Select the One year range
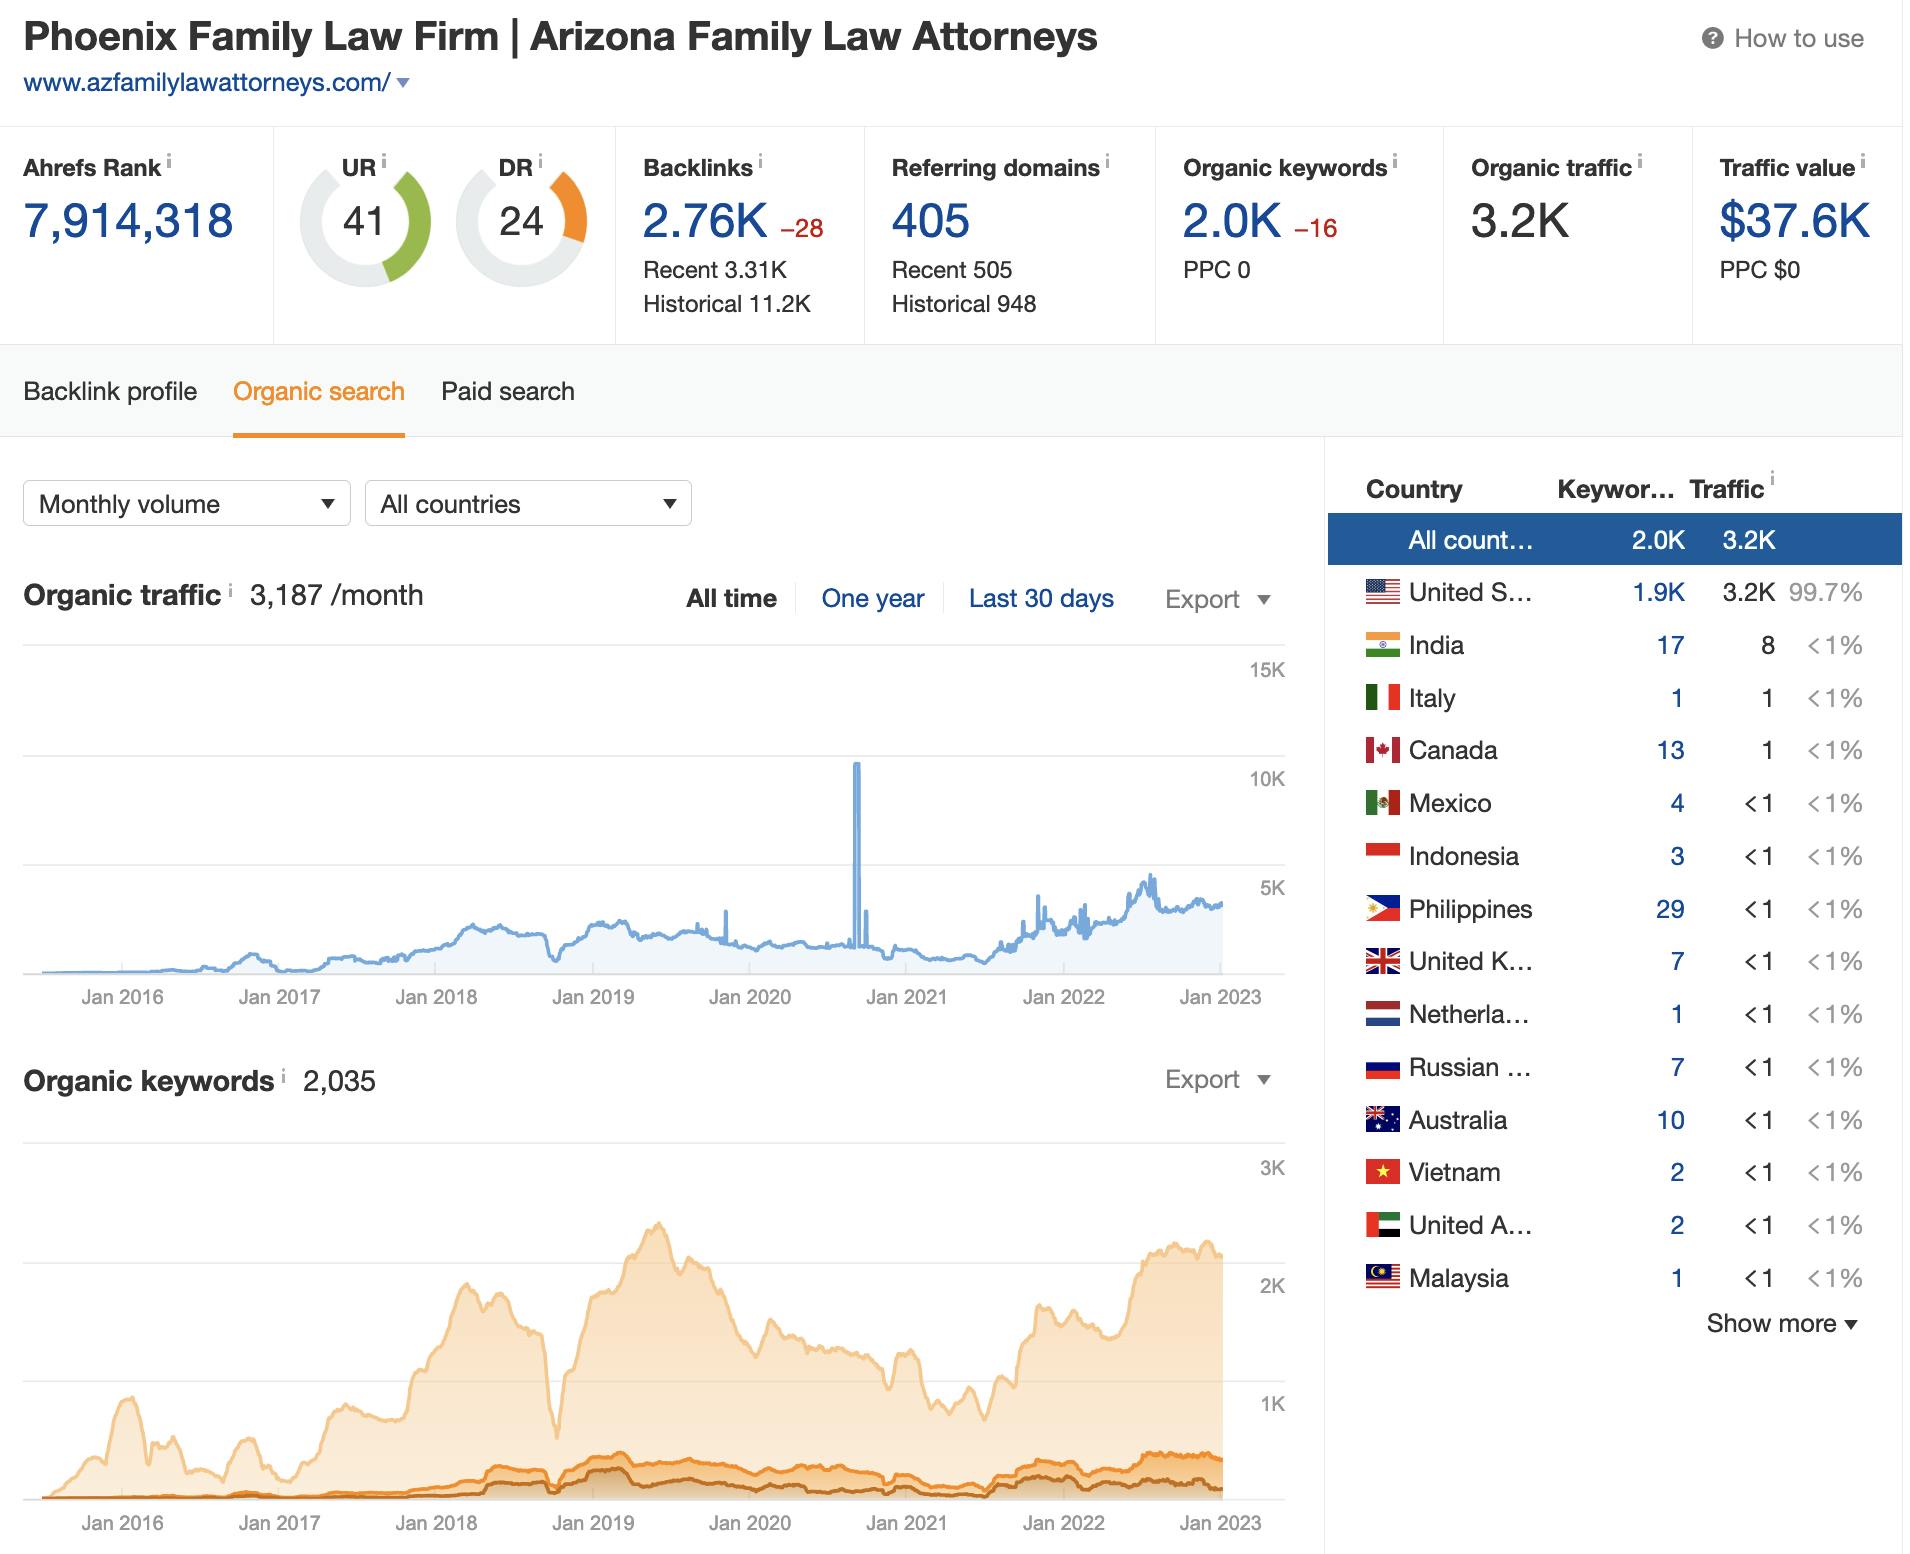 [x=873, y=598]
